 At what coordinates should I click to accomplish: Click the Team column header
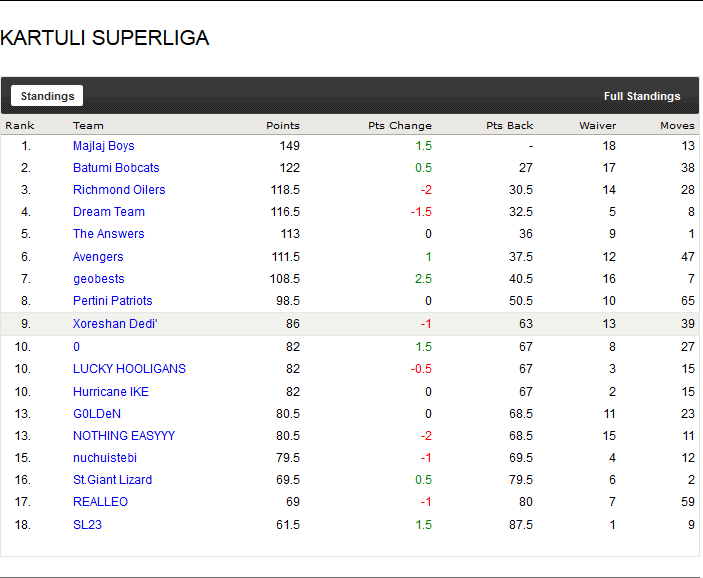[88, 126]
